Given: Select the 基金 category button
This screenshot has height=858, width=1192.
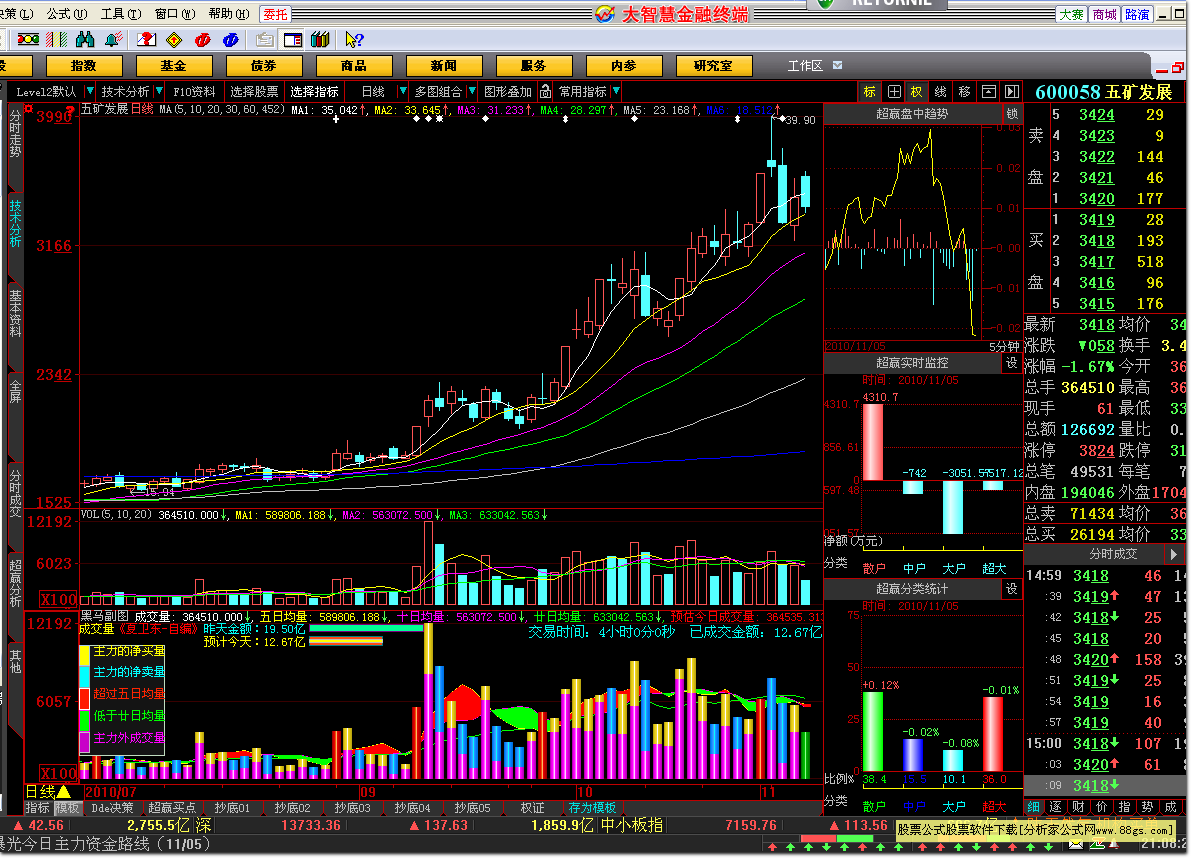Looking at the screenshot, I should (x=173, y=66).
